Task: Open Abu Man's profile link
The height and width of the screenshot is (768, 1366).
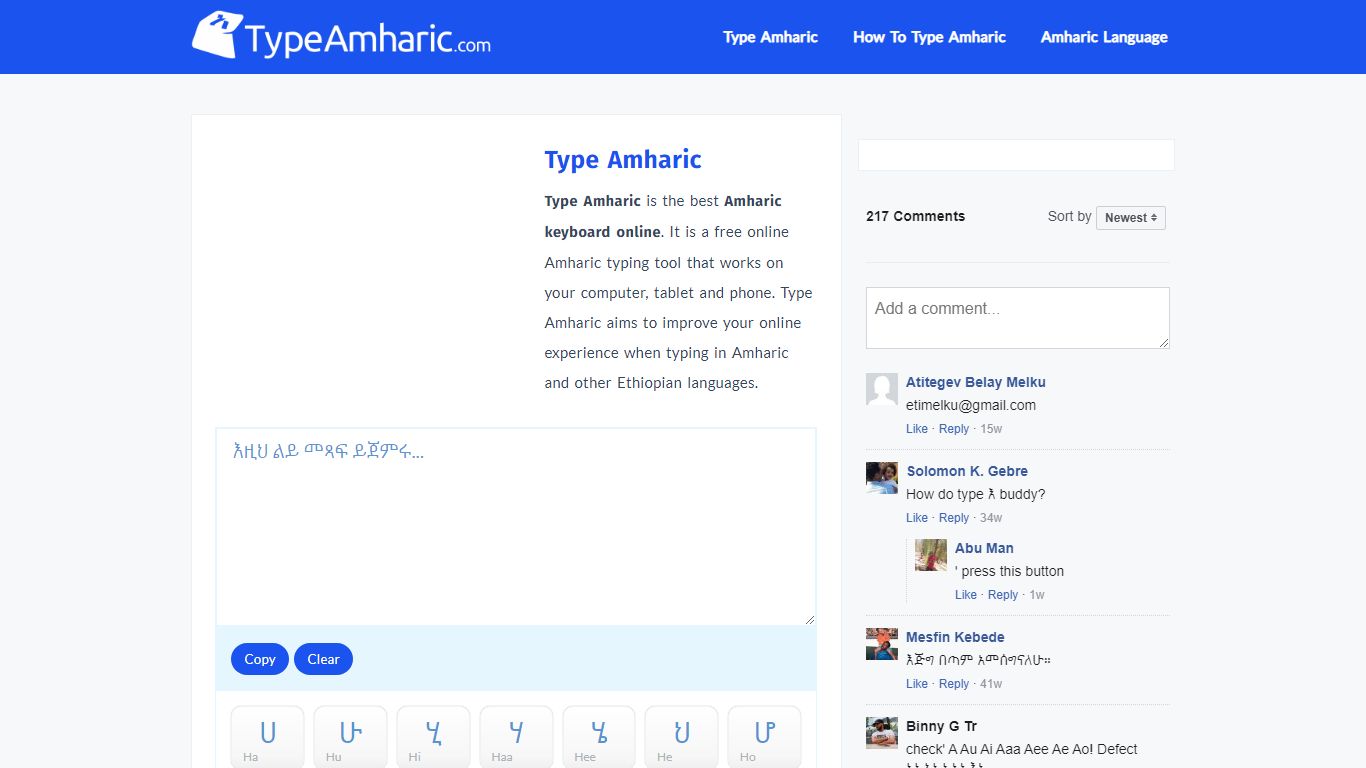Action: [984, 548]
